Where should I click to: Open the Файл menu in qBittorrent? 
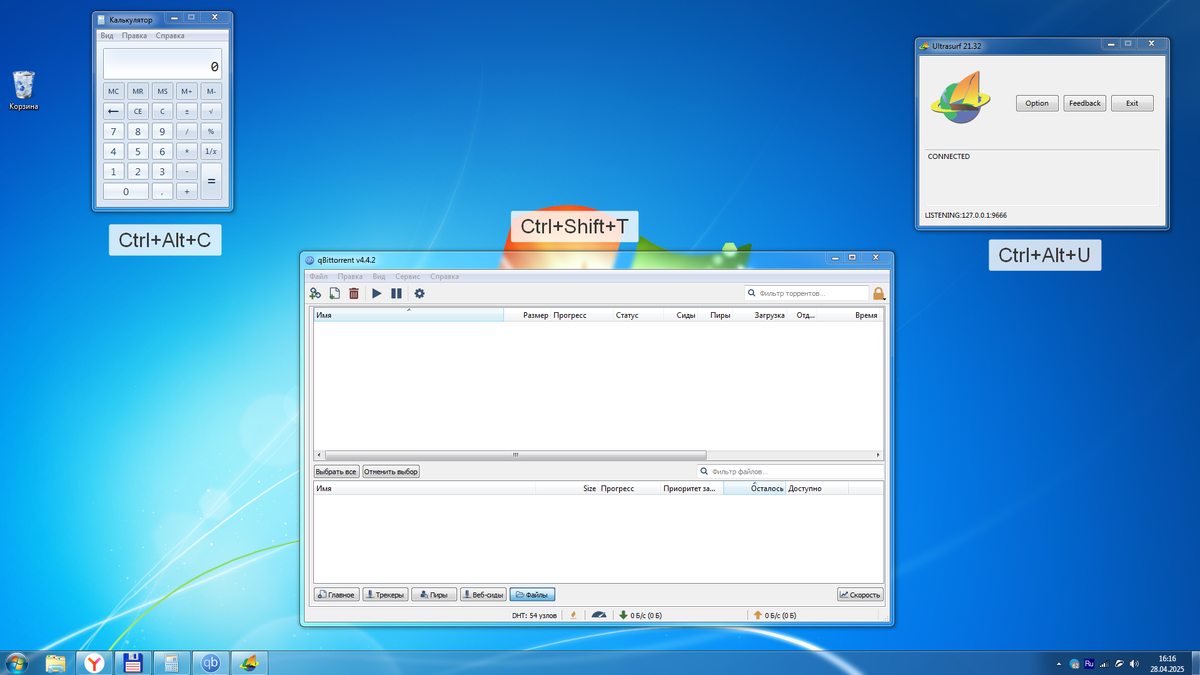(318, 276)
